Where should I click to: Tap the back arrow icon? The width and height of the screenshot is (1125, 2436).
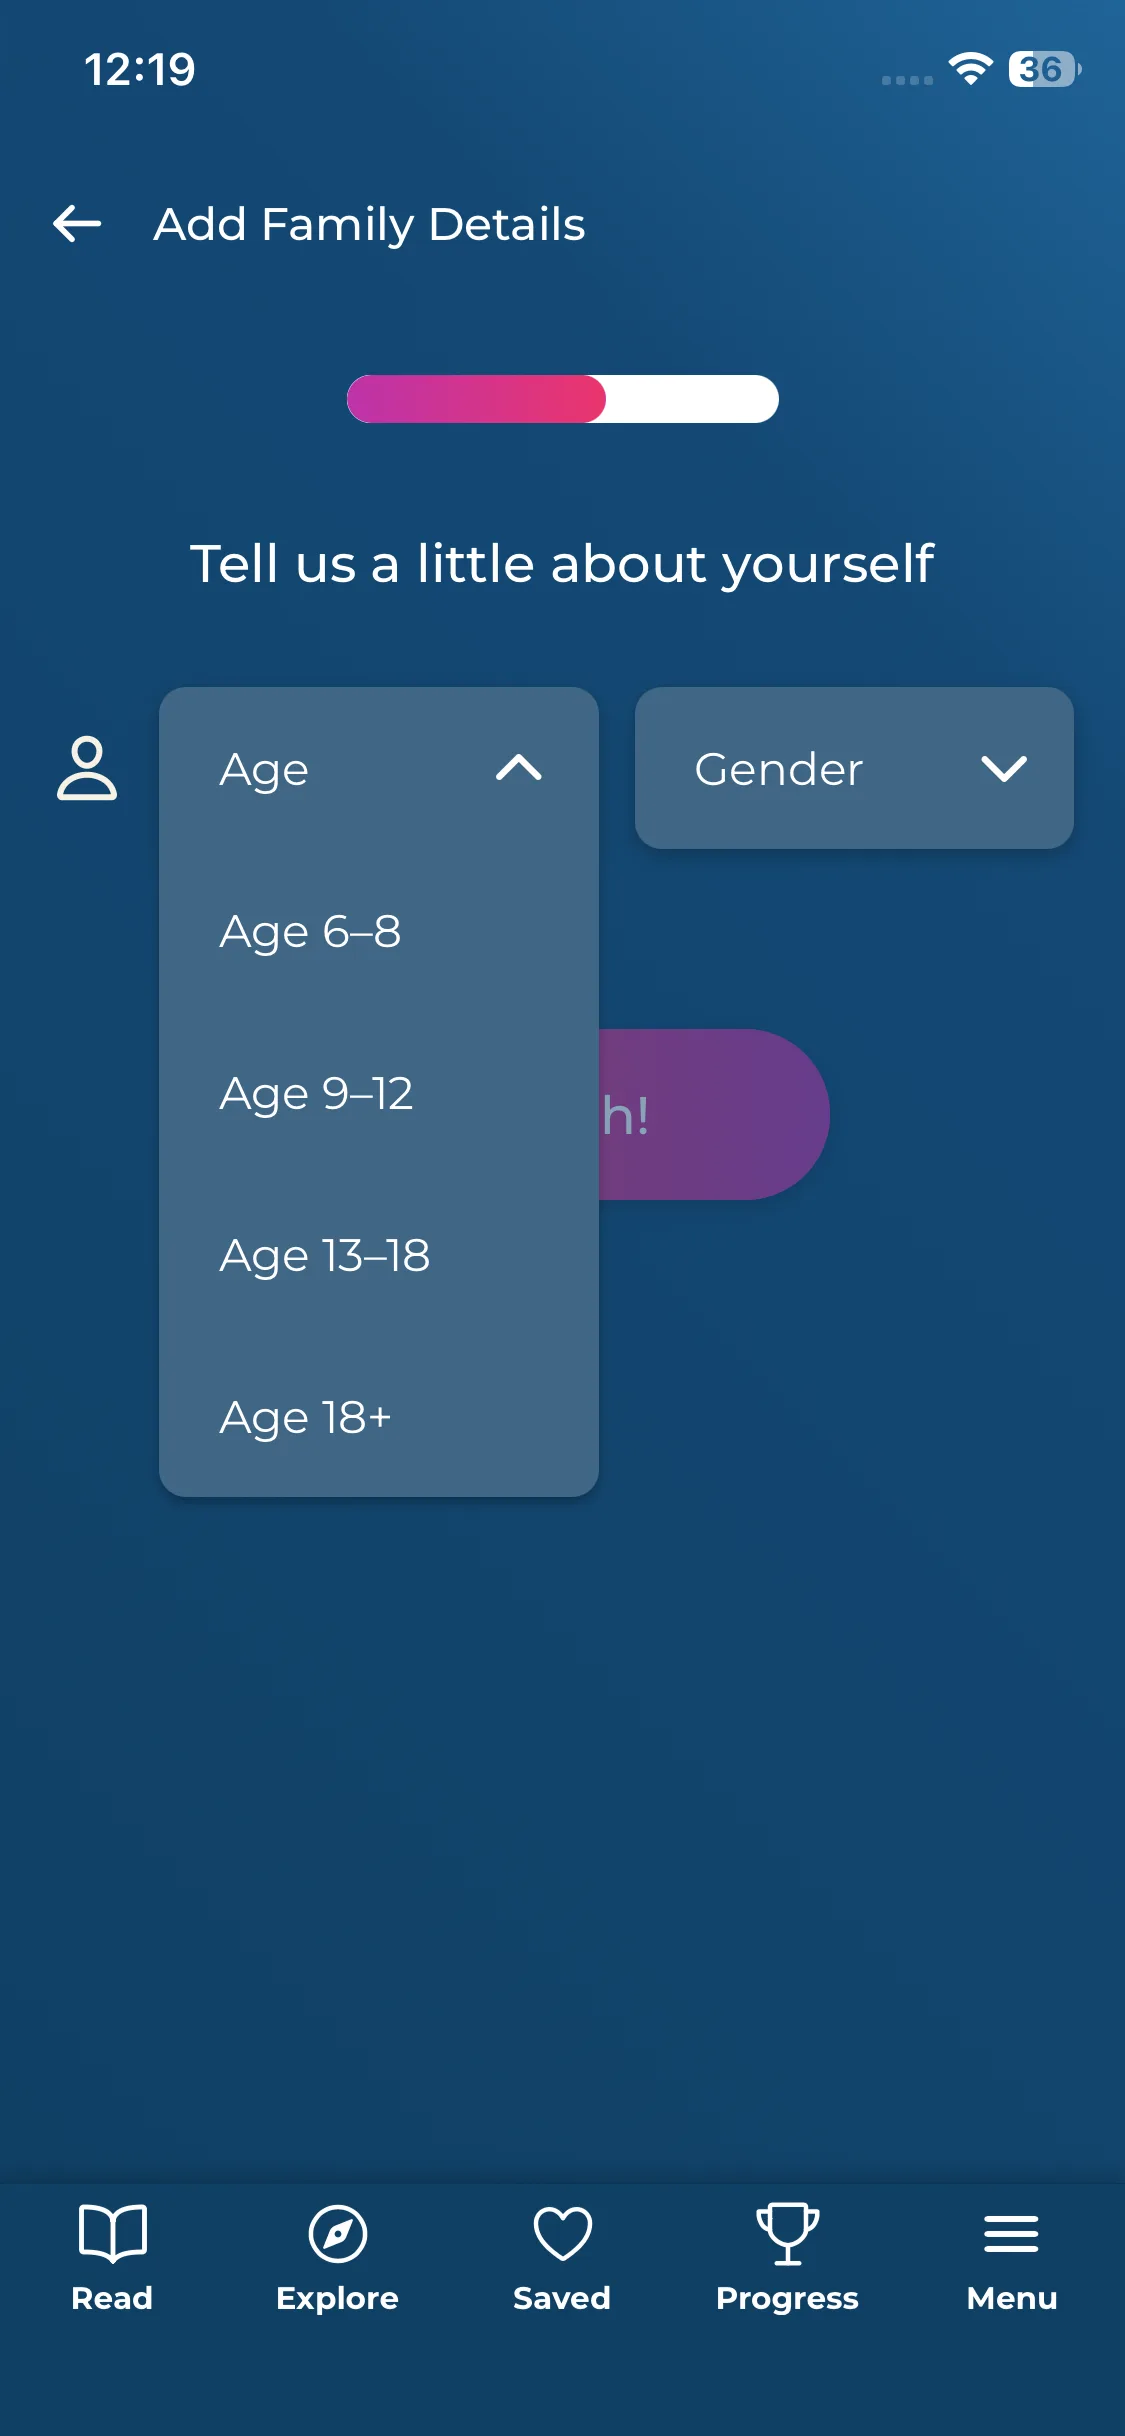tap(77, 224)
